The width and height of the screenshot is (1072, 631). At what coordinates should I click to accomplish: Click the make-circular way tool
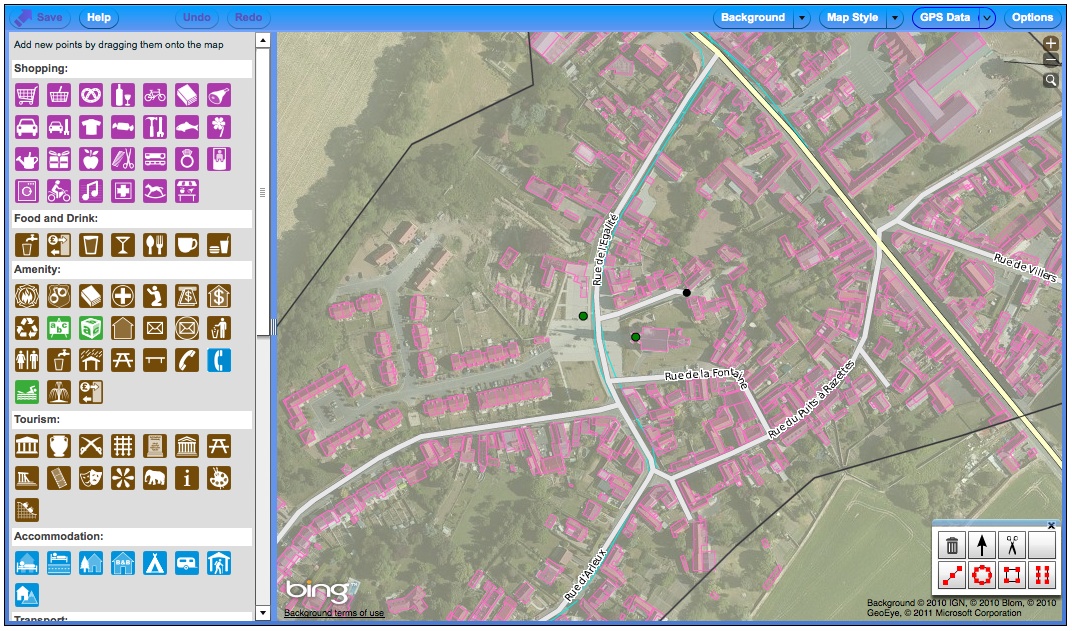coord(982,575)
